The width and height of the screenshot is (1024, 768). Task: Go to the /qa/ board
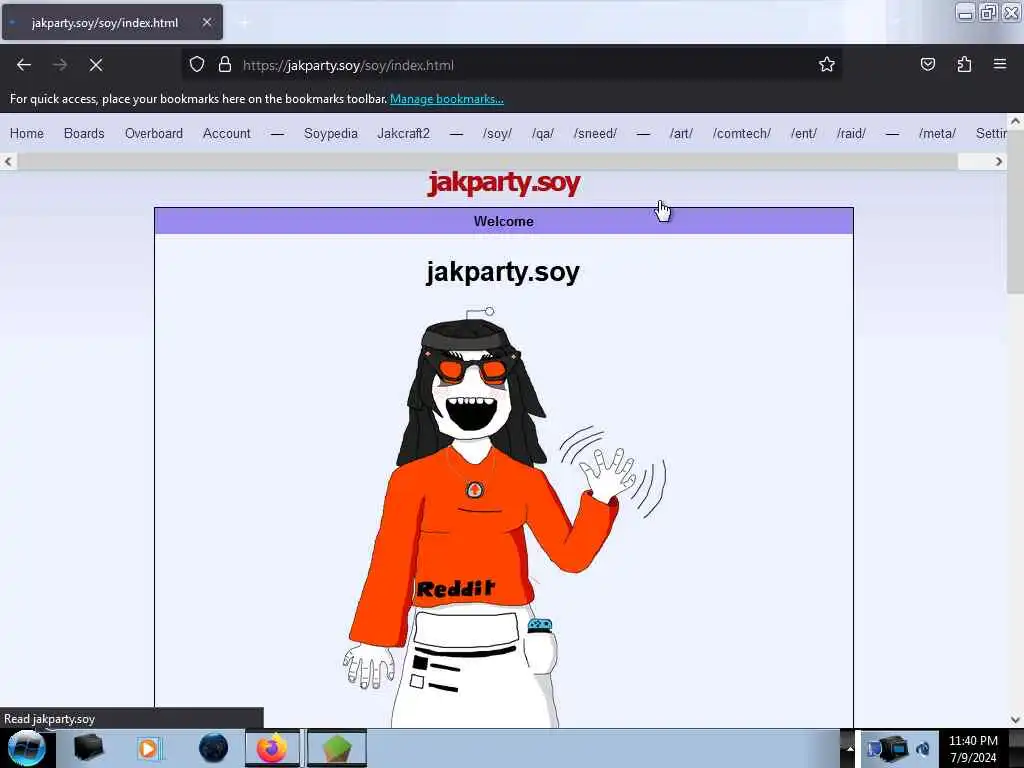(x=543, y=134)
